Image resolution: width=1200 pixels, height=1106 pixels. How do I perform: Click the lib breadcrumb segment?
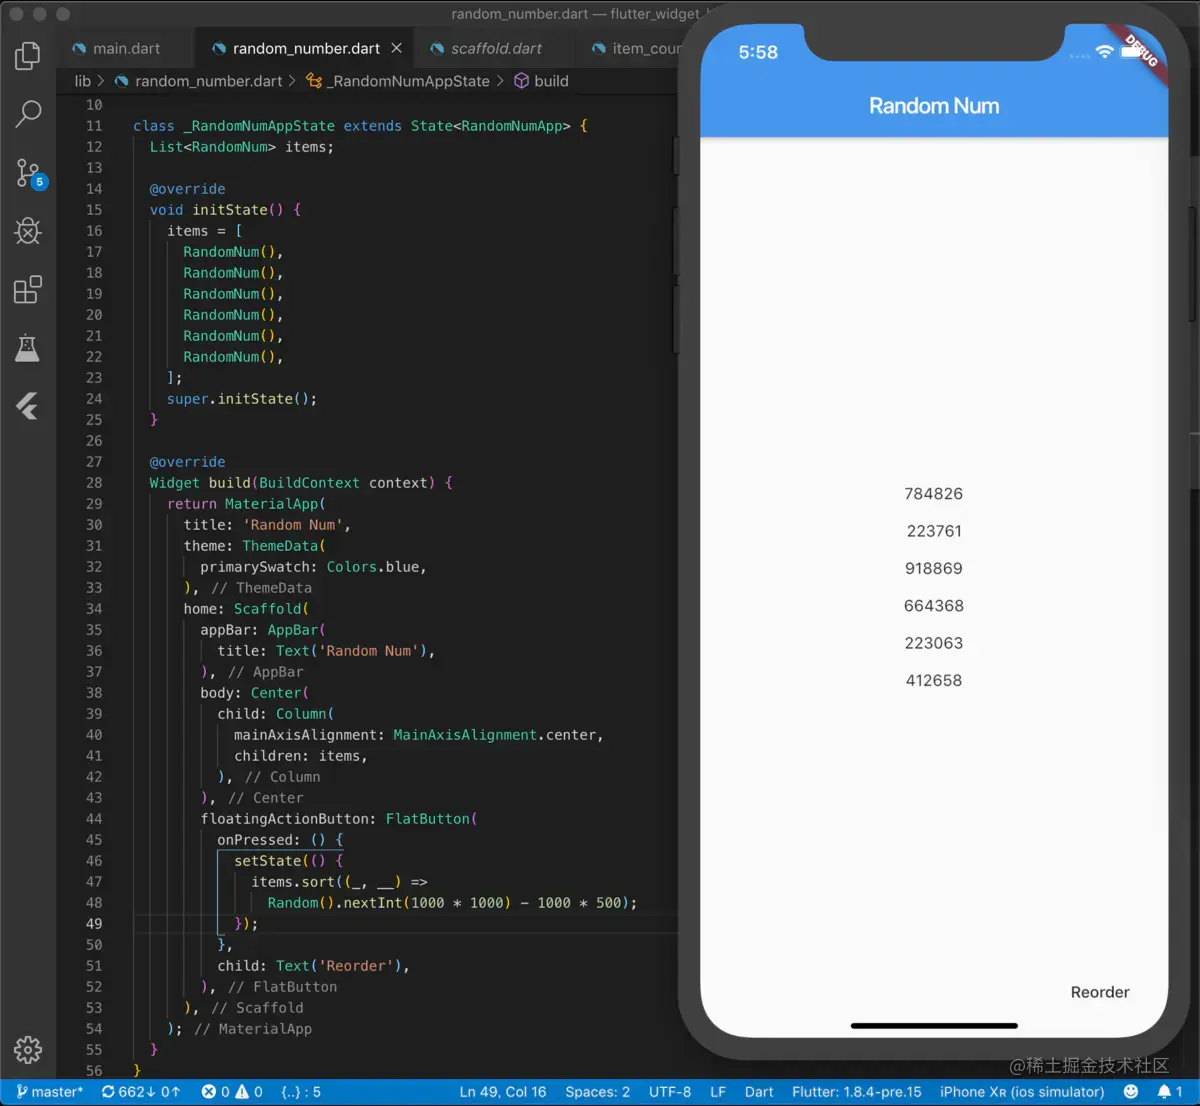coord(82,81)
